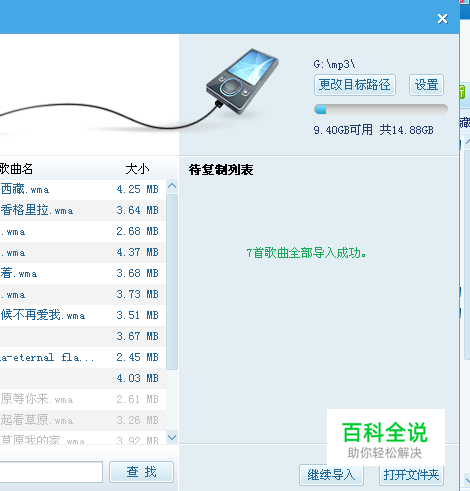470x491 pixels.
Task: Select the row sized 4.37 MB
Action: click(83, 252)
